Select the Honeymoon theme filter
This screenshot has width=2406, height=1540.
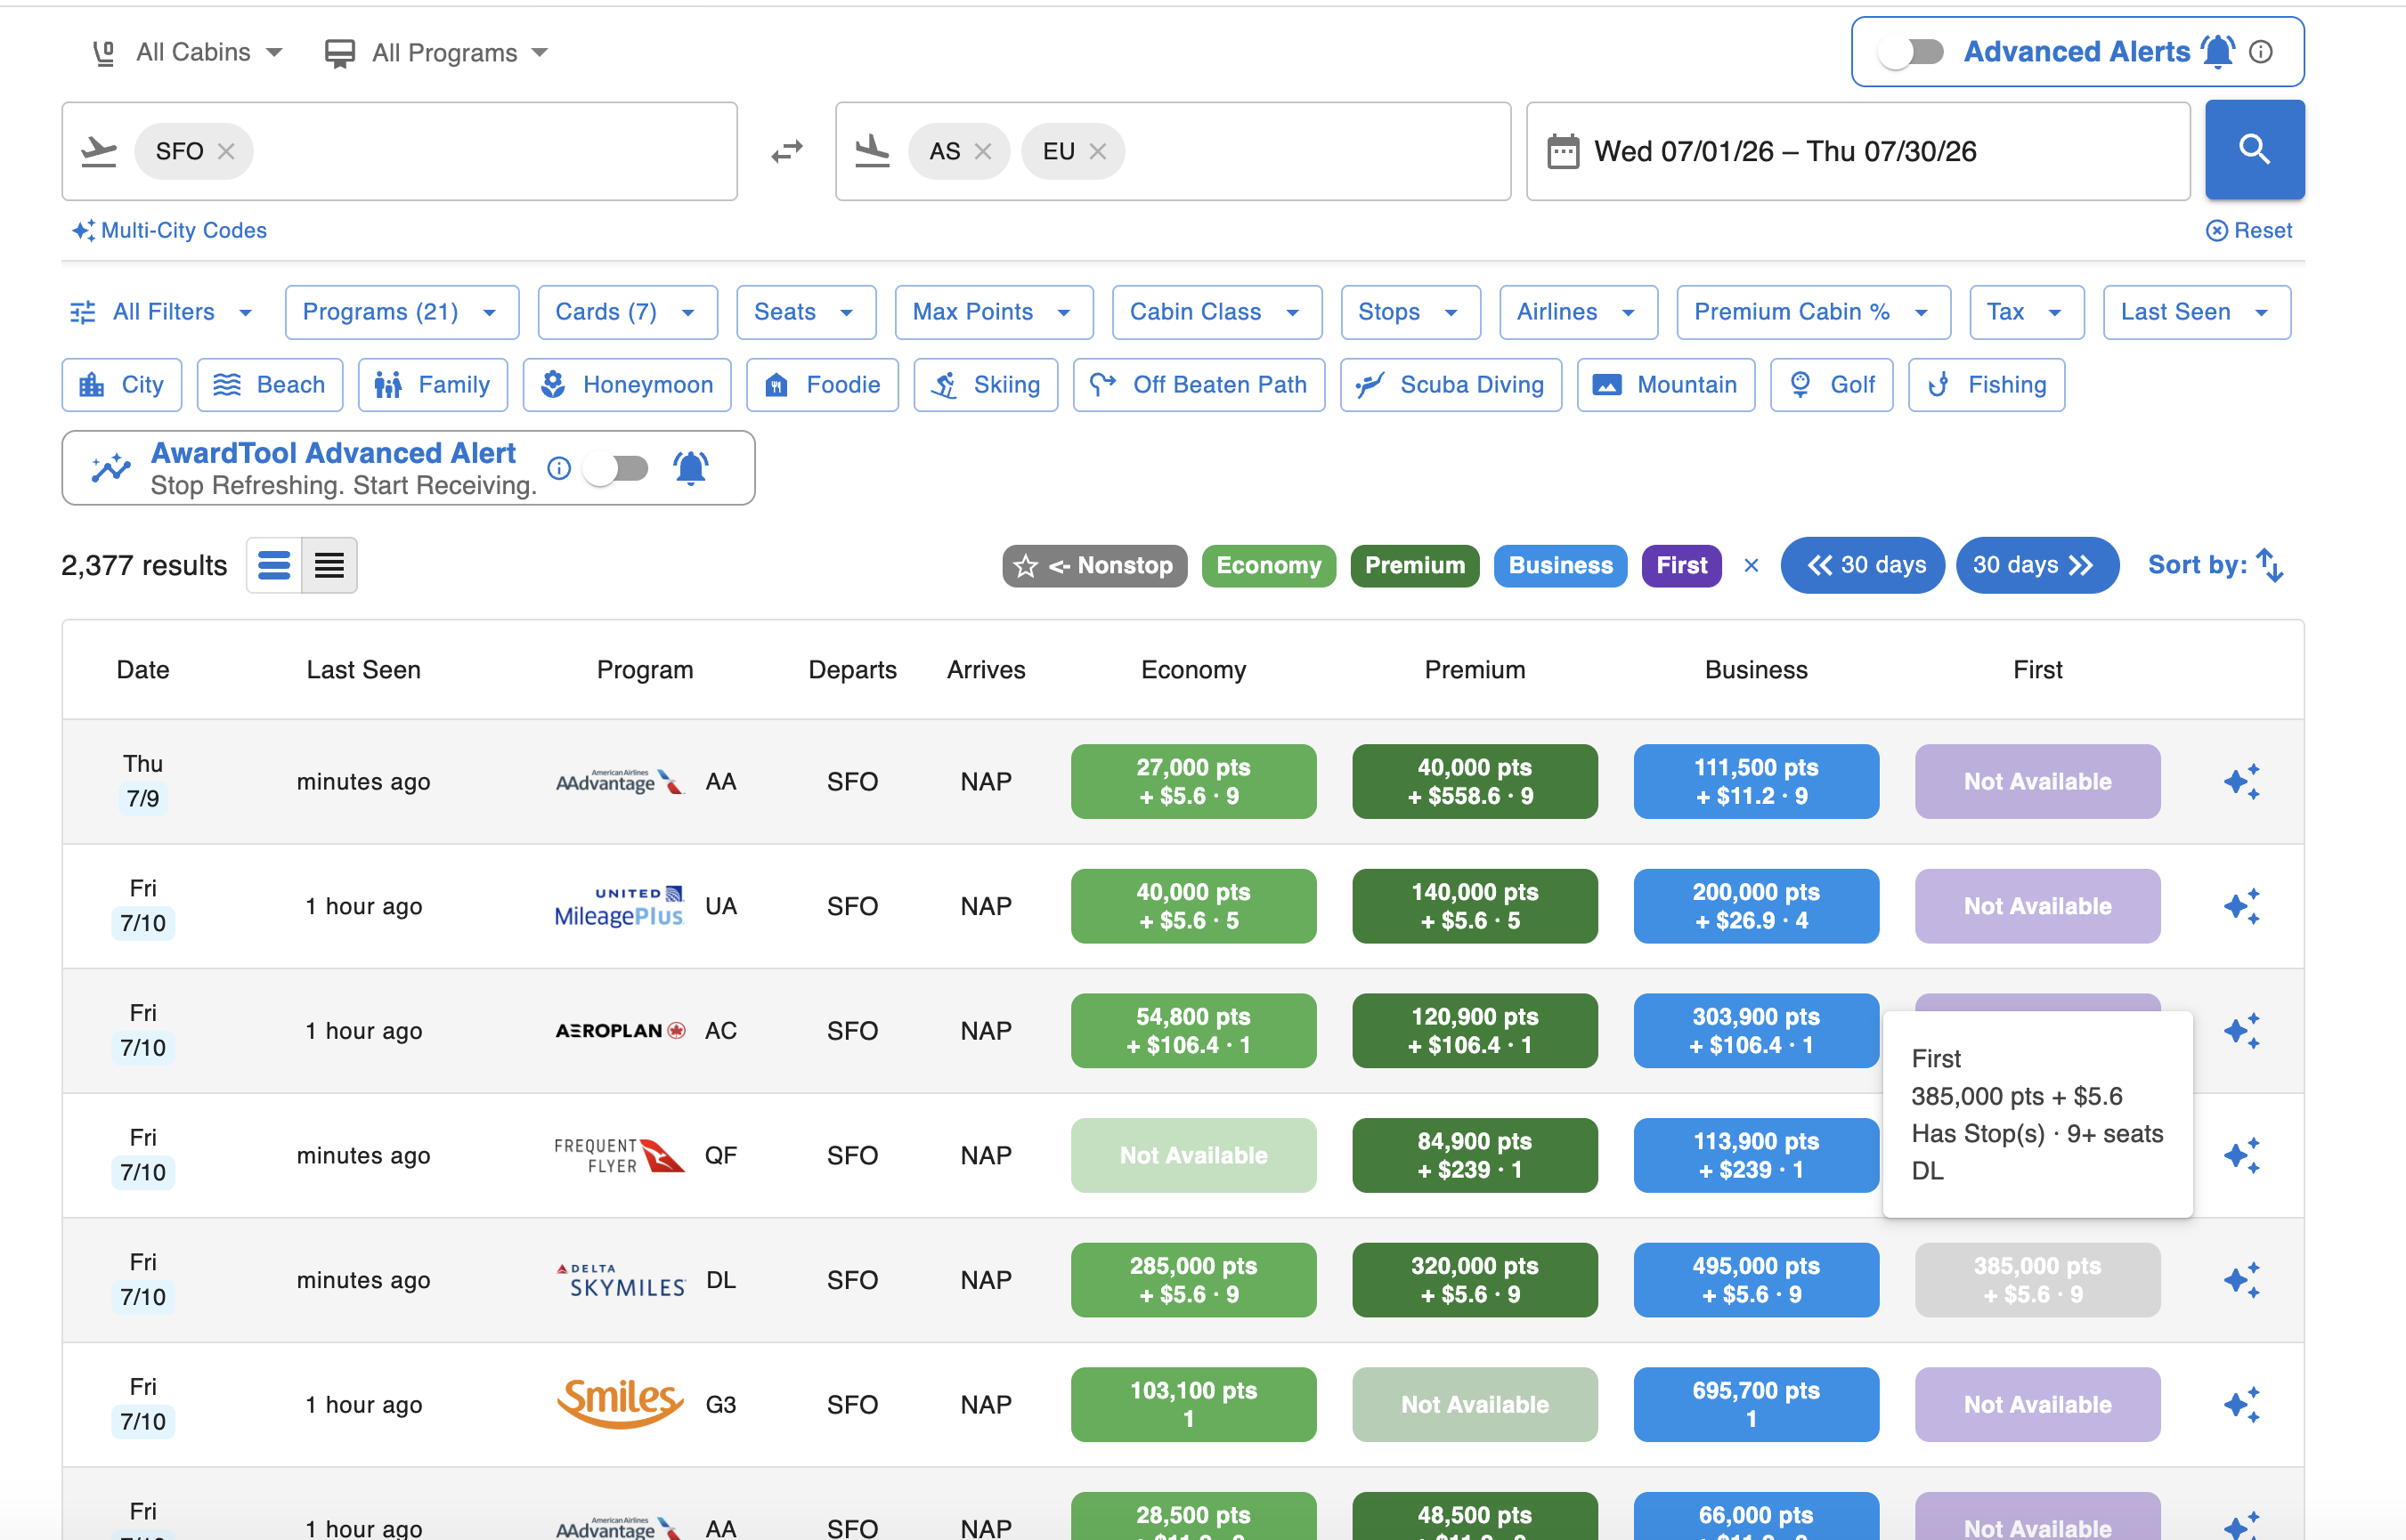click(627, 385)
